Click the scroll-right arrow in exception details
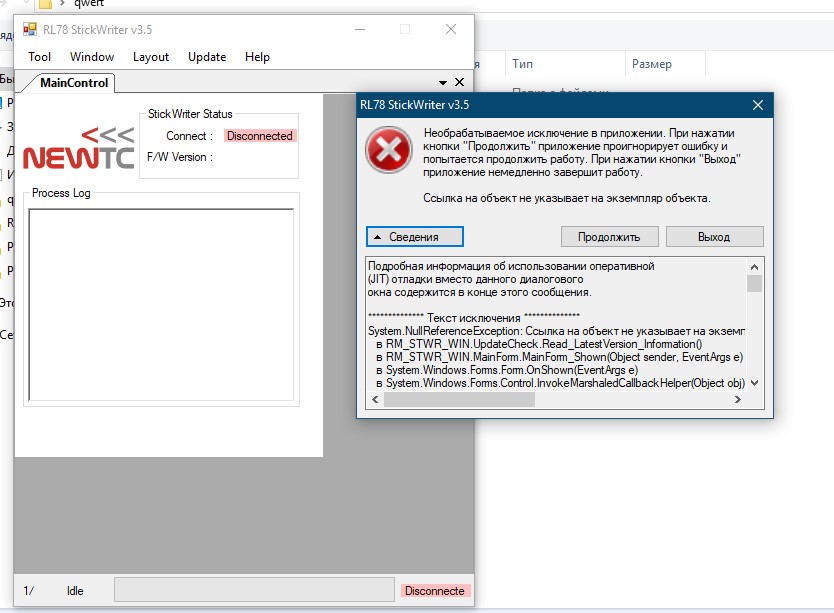The height and width of the screenshot is (613, 834). click(739, 400)
